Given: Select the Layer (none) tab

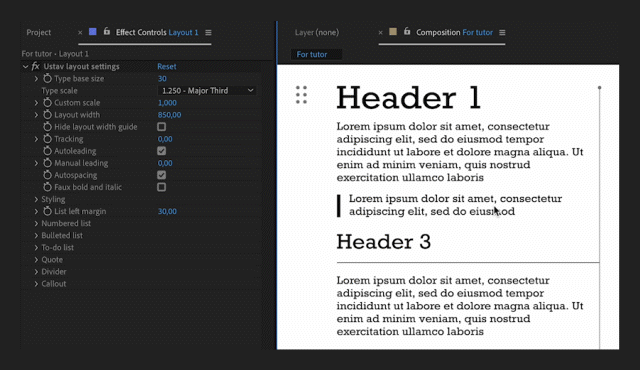Looking at the screenshot, I should click(x=317, y=33).
